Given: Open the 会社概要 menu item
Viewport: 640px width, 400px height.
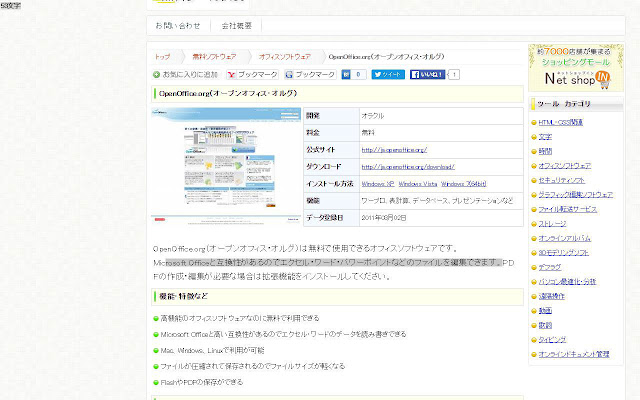Looking at the screenshot, I should tap(236, 26).
